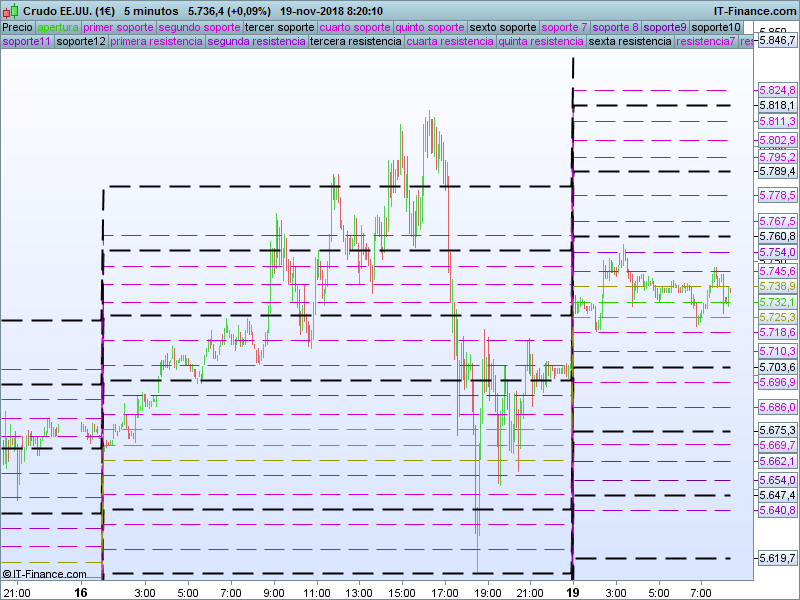The width and height of the screenshot is (800, 600).
Task: Open soporte12 indicator settings label
Action: [x=81, y=41]
